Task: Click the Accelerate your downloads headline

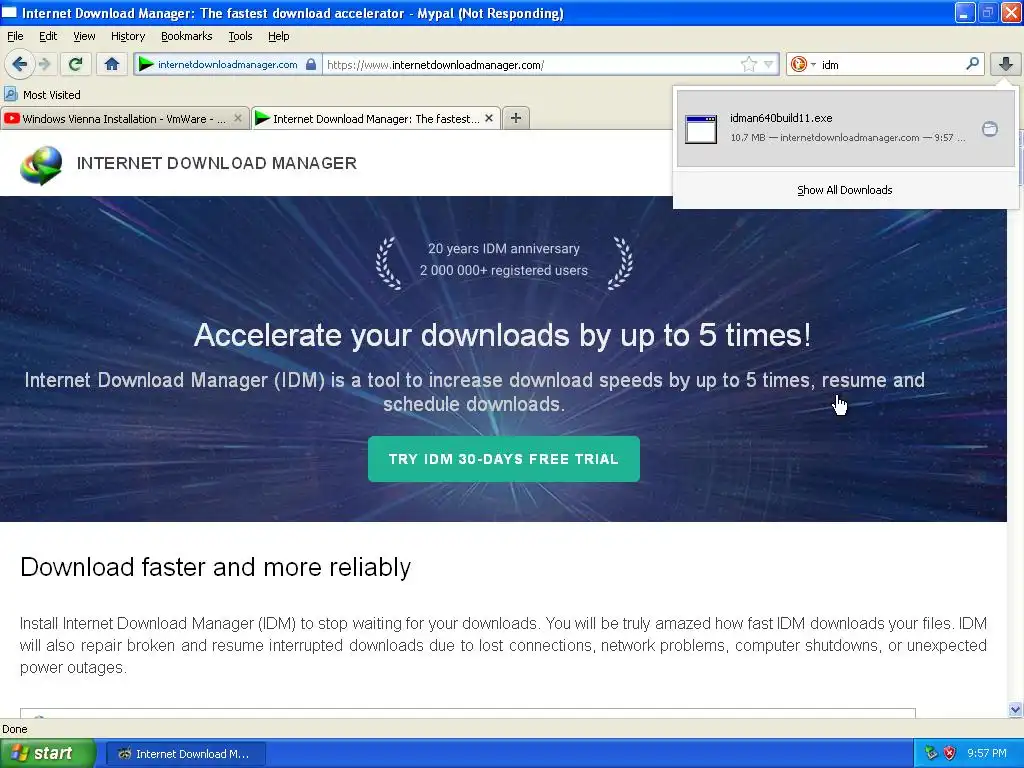Action: 503,335
